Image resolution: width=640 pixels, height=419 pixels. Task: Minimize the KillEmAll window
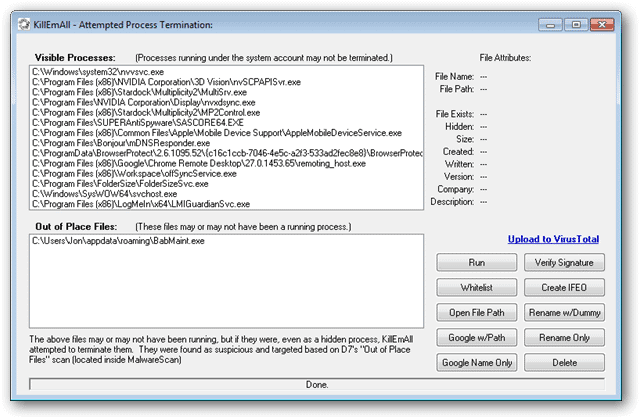550,25
